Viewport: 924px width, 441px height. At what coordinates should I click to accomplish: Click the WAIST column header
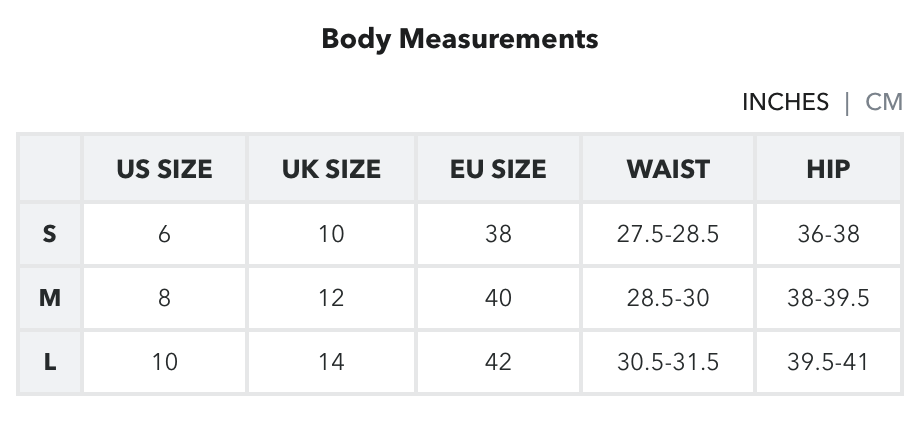(668, 169)
